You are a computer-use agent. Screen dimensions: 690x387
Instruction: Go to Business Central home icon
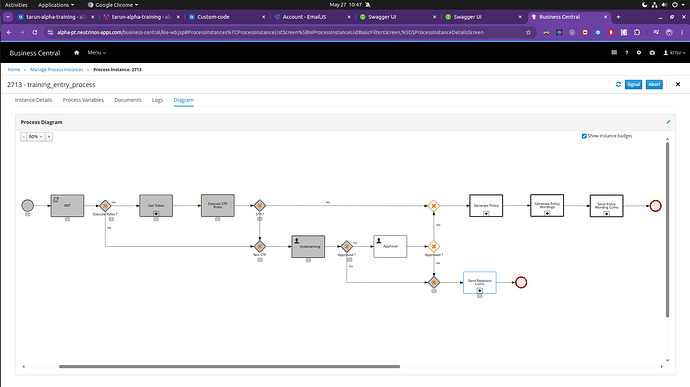click(77, 53)
